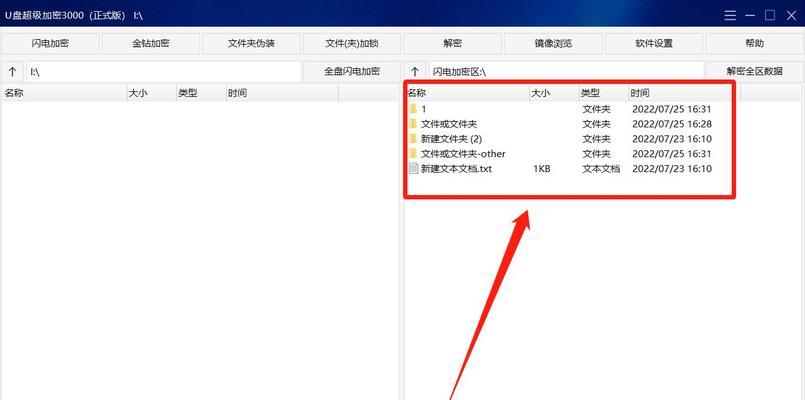This screenshot has width=805, height=400.
Task: Click the 1KB size value
Action: (542, 168)
